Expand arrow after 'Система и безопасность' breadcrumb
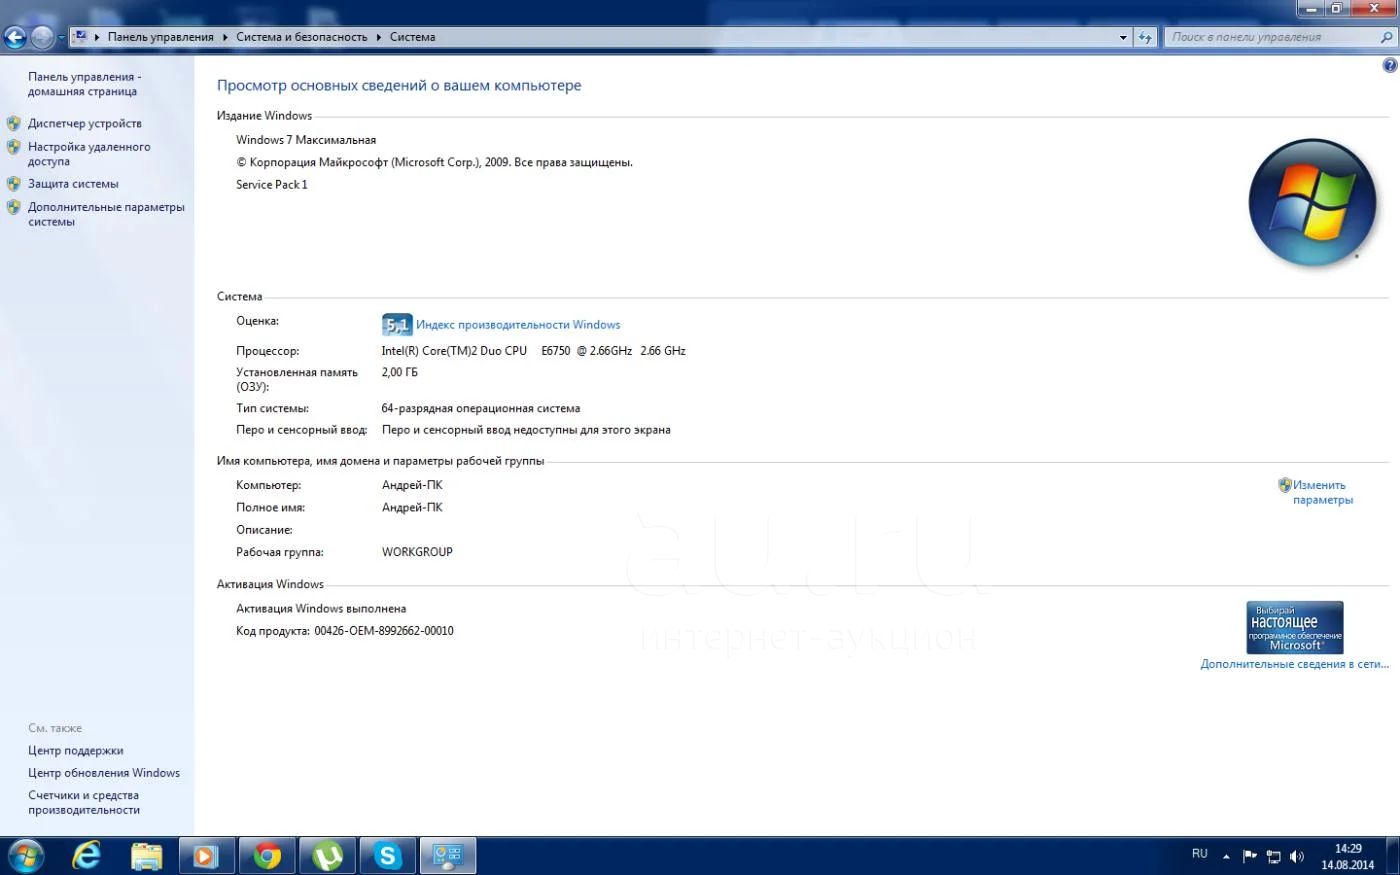Image resolution: width=1400 pixels, height=875 pixels. pos(379,37)
